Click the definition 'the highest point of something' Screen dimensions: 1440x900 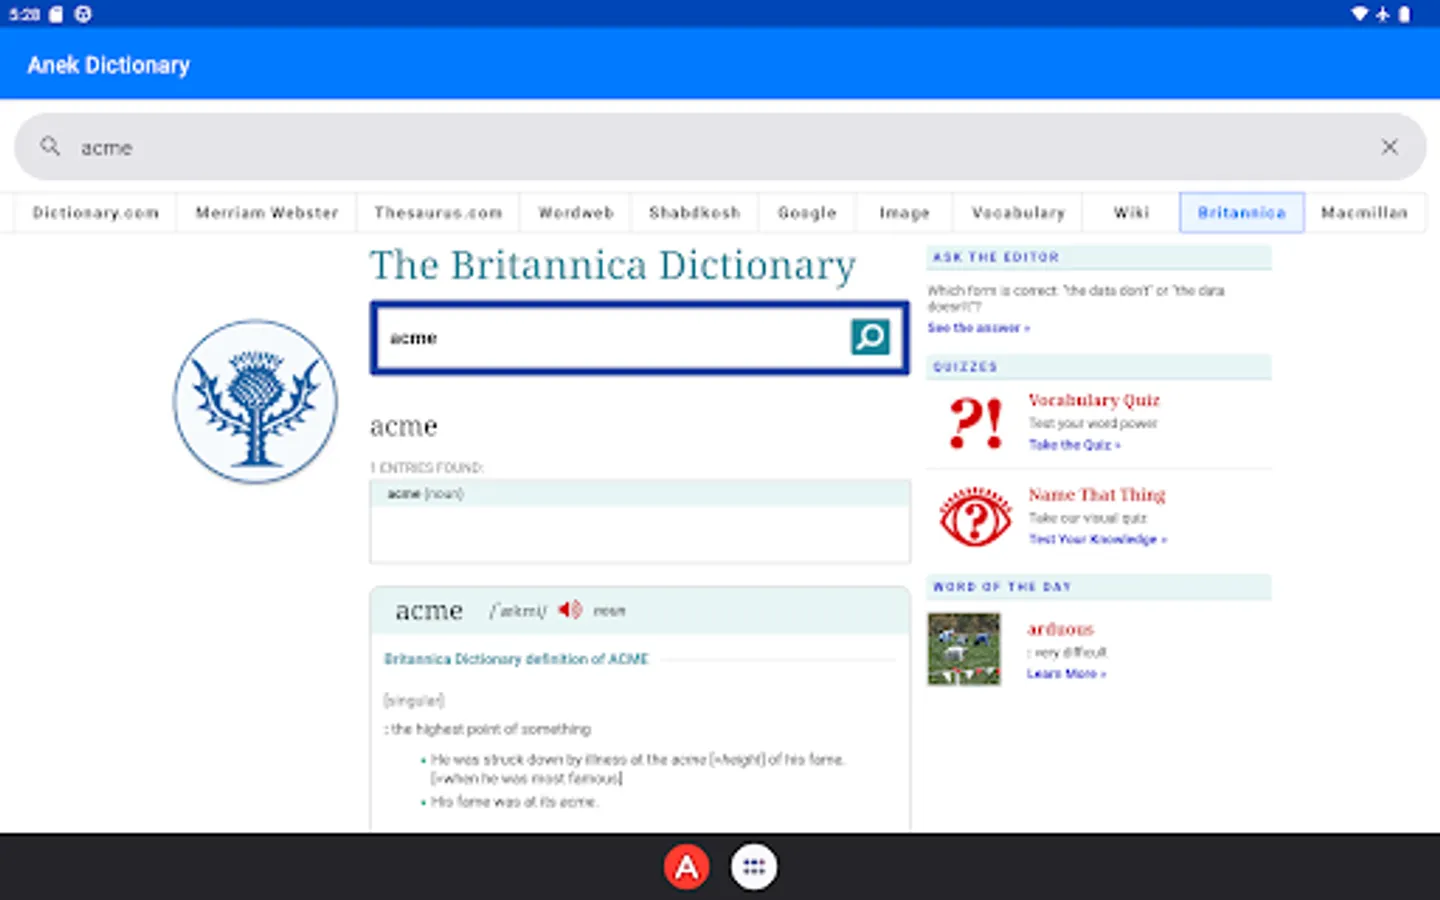(x=488, y=729)
